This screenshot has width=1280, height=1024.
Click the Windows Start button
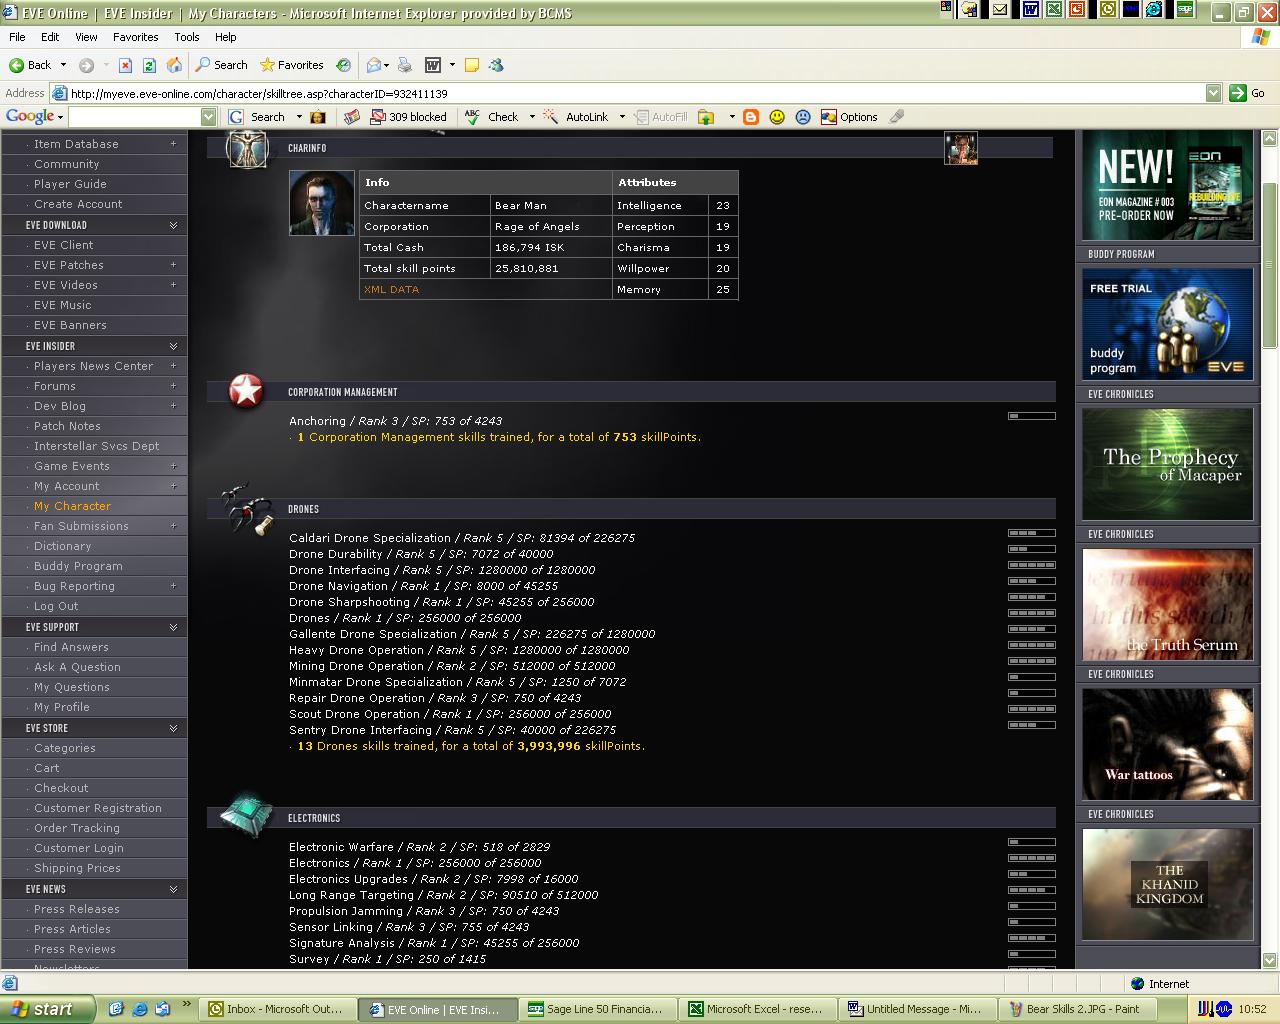coord(48,1009)
